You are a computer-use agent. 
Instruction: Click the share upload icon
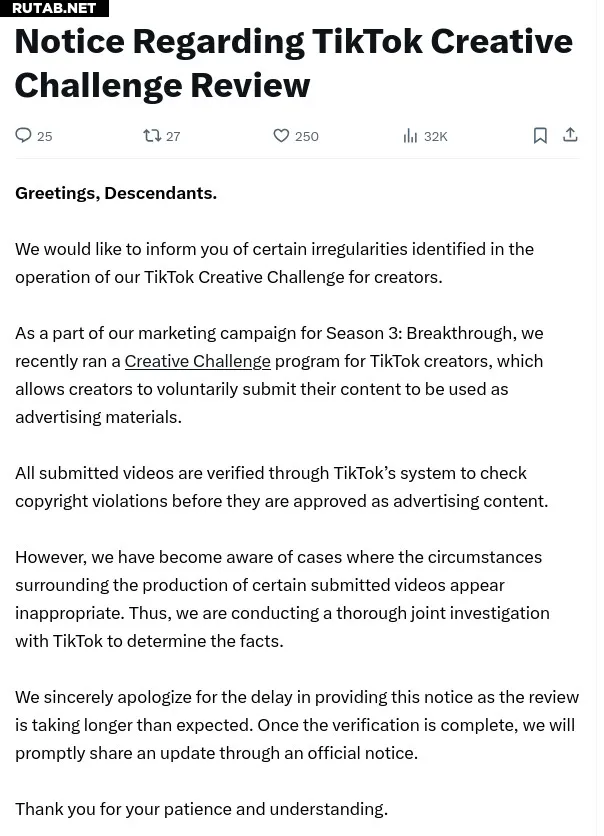point(570,135)
